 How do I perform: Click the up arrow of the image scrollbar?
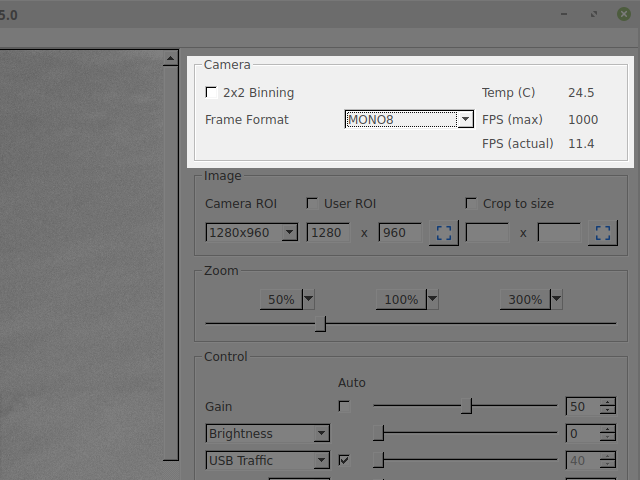coord(171,59)
